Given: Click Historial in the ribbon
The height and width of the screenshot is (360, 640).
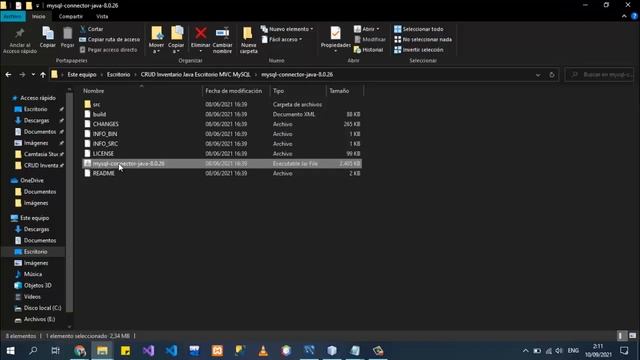Looking at the screenshot, I should coord(369,50).
